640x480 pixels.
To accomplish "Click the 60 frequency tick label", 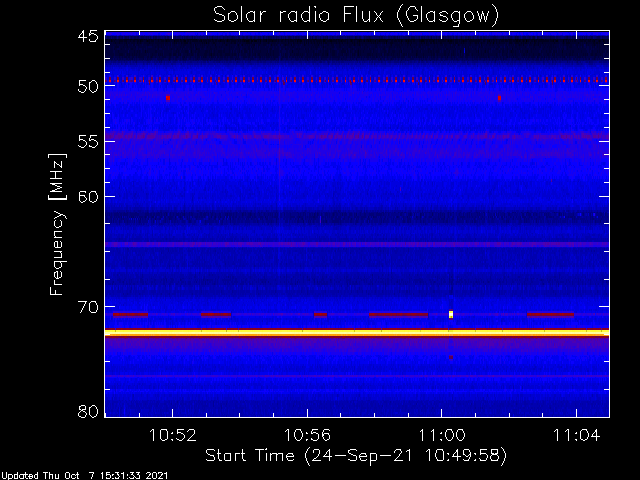I will pos(88,196).
